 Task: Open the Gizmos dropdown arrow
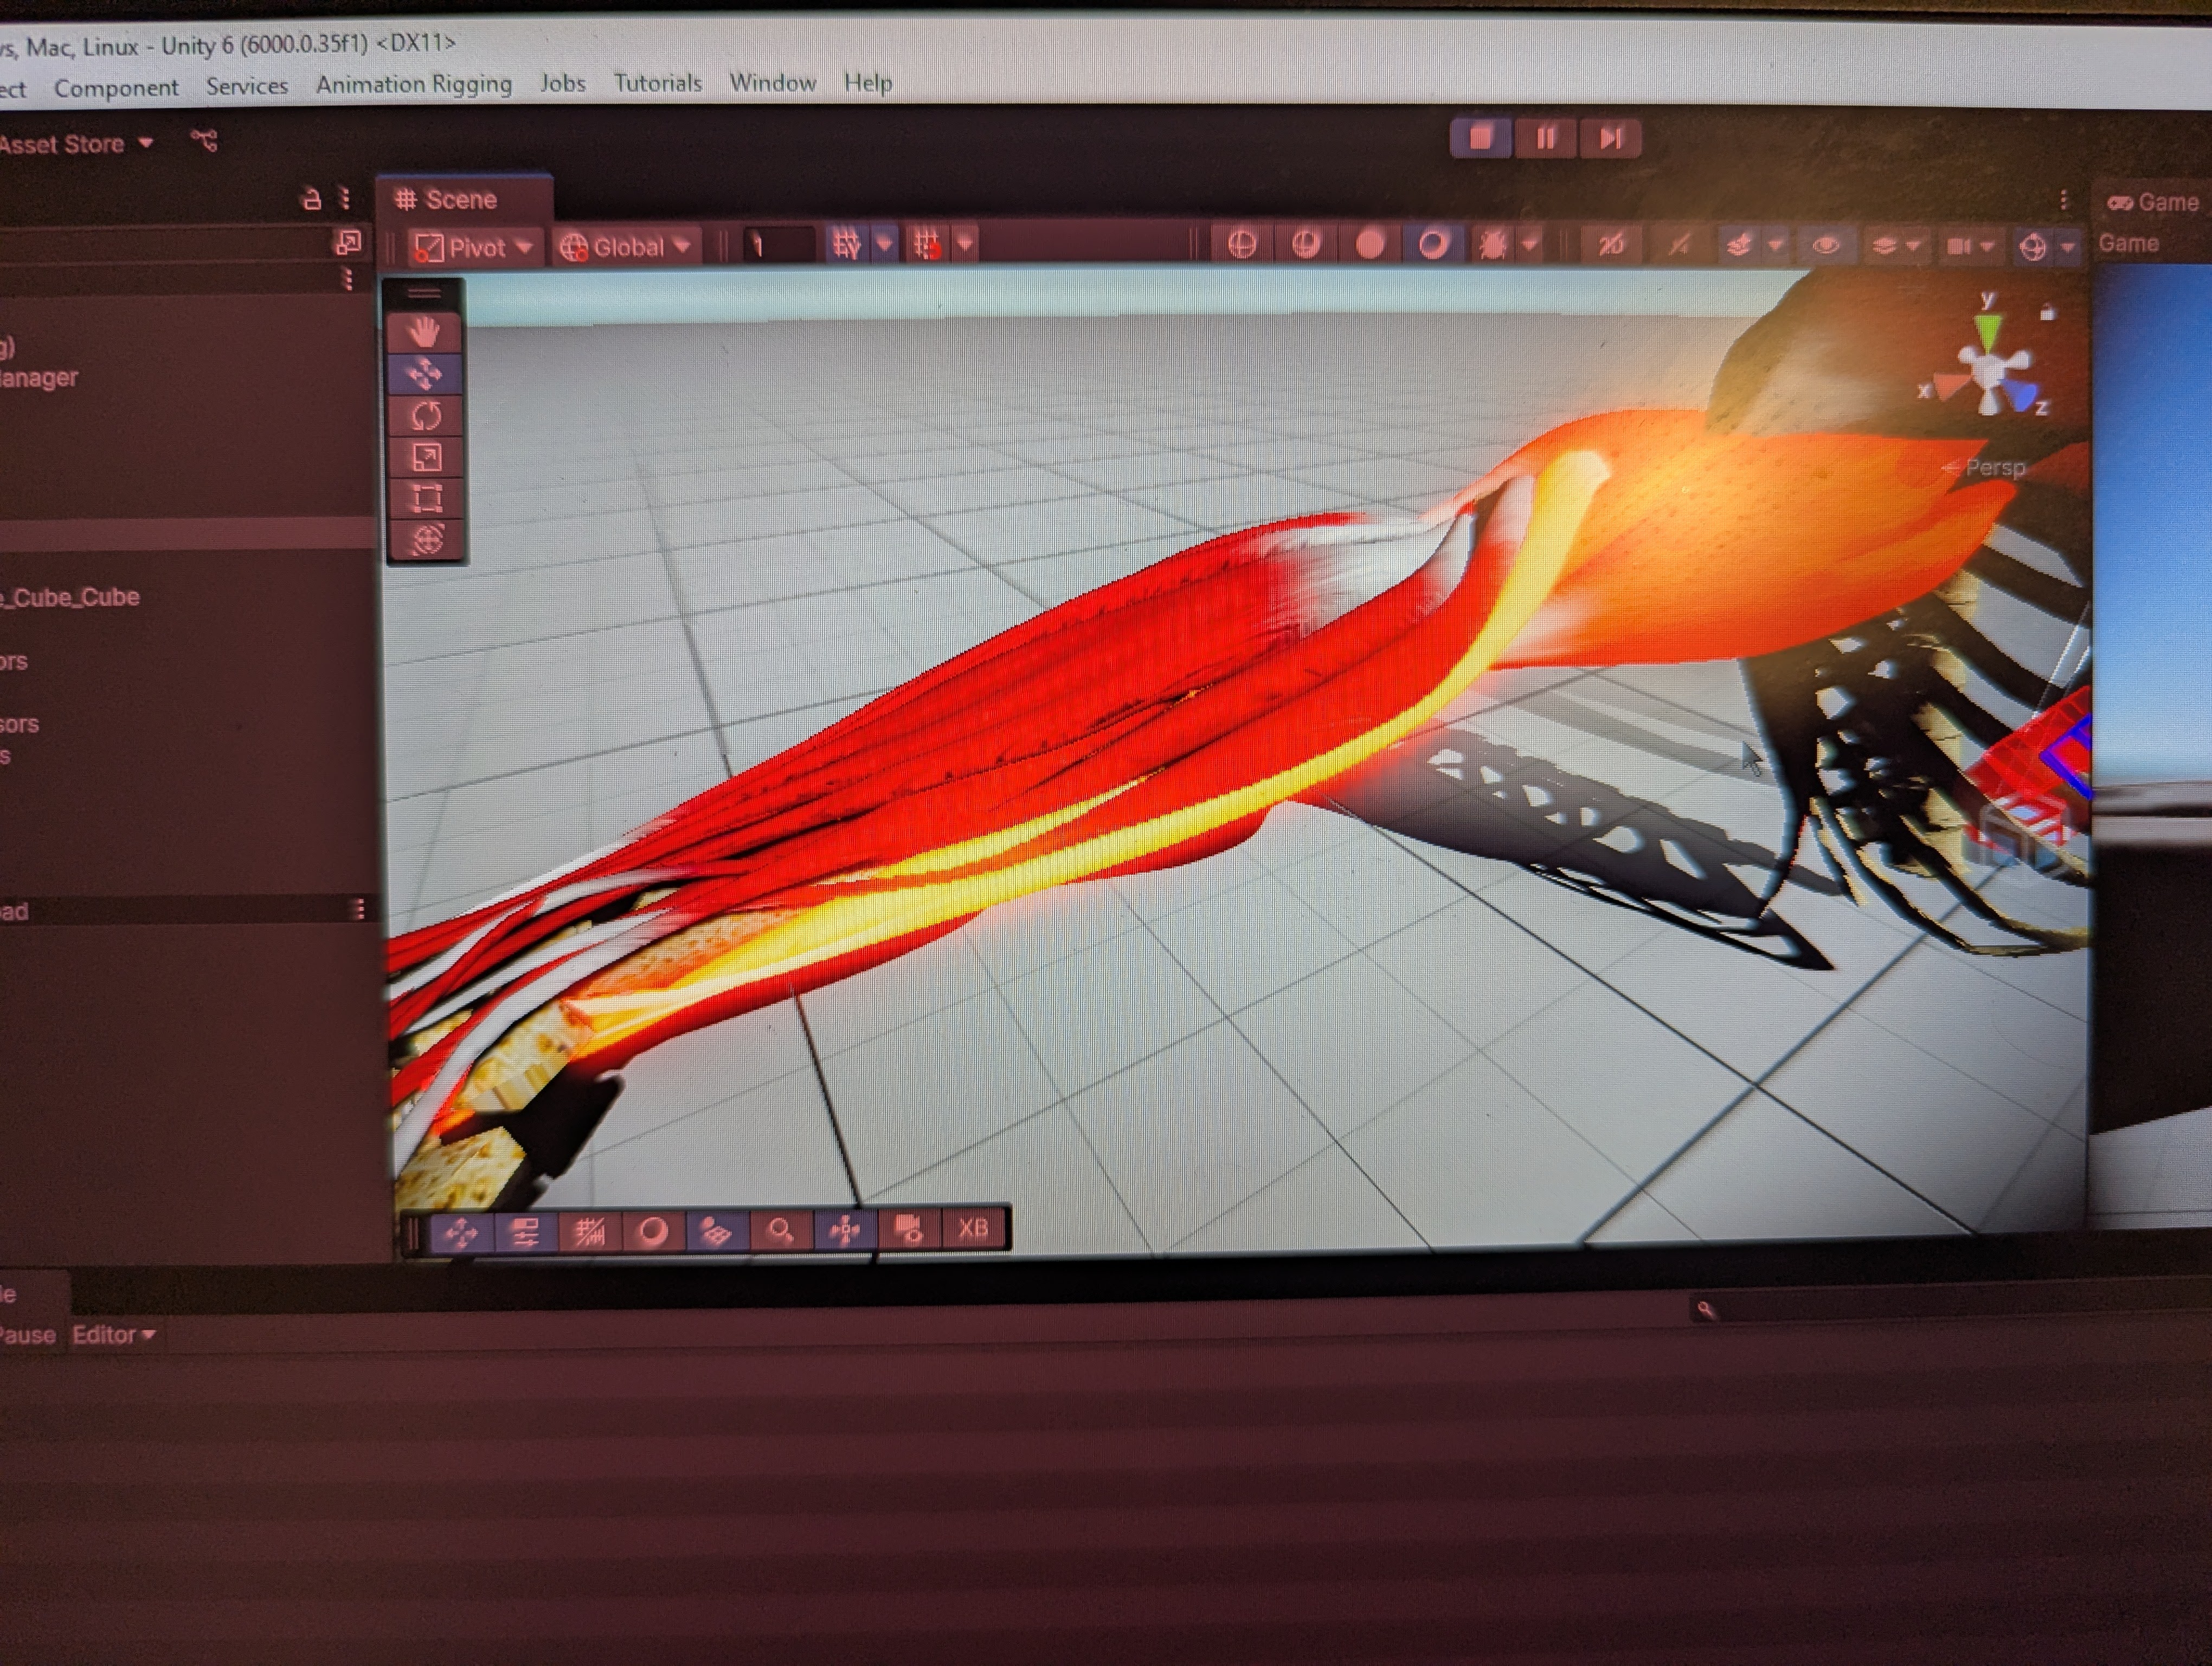(x=2068, y=246)
